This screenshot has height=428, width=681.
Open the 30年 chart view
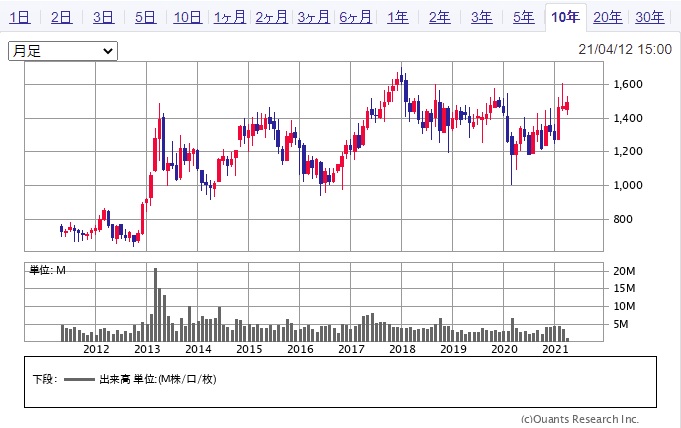tap(650, 17)
